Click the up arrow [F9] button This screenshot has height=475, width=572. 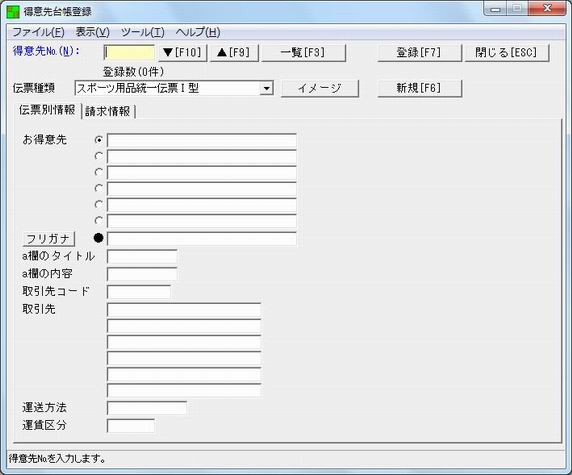point(234,53)
